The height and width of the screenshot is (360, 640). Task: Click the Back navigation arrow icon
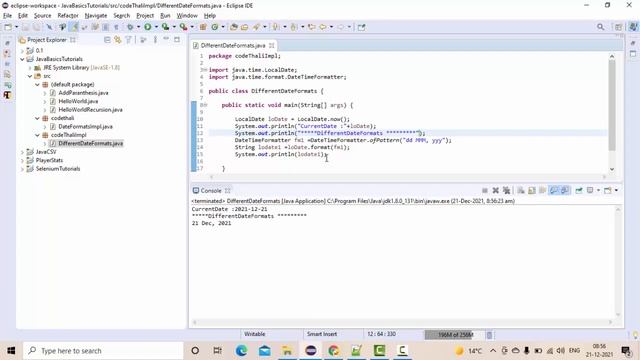click(323, 27)
